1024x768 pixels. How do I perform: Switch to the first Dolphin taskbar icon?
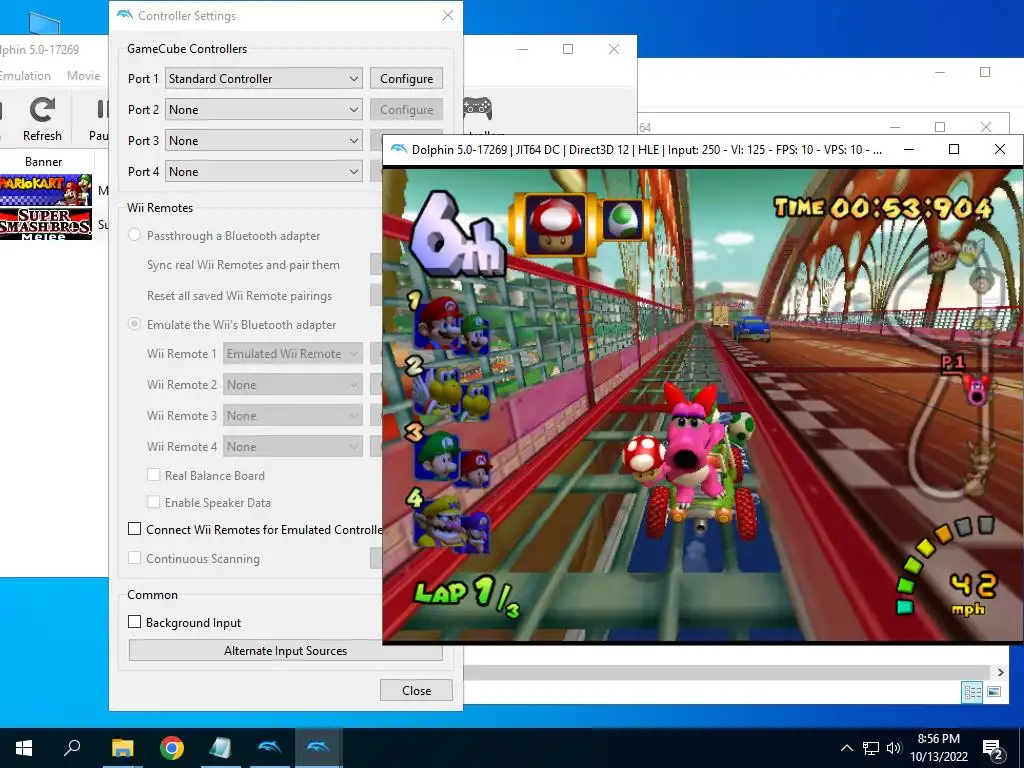[269, 748]
